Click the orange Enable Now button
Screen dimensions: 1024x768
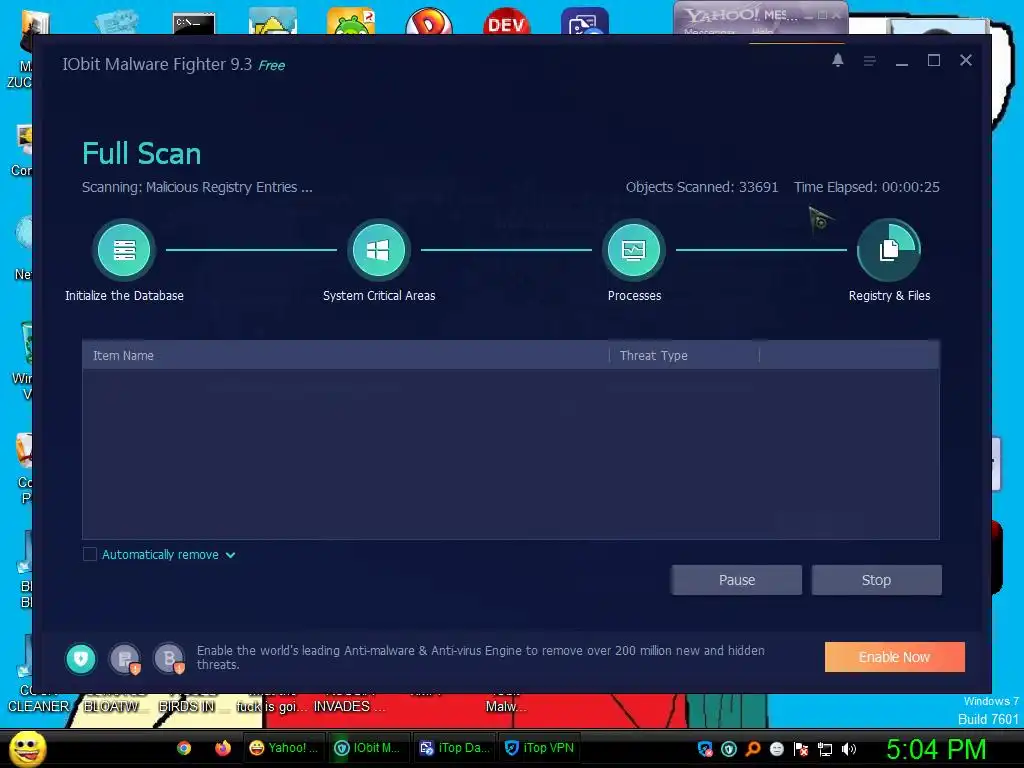(x=895, y=657)
